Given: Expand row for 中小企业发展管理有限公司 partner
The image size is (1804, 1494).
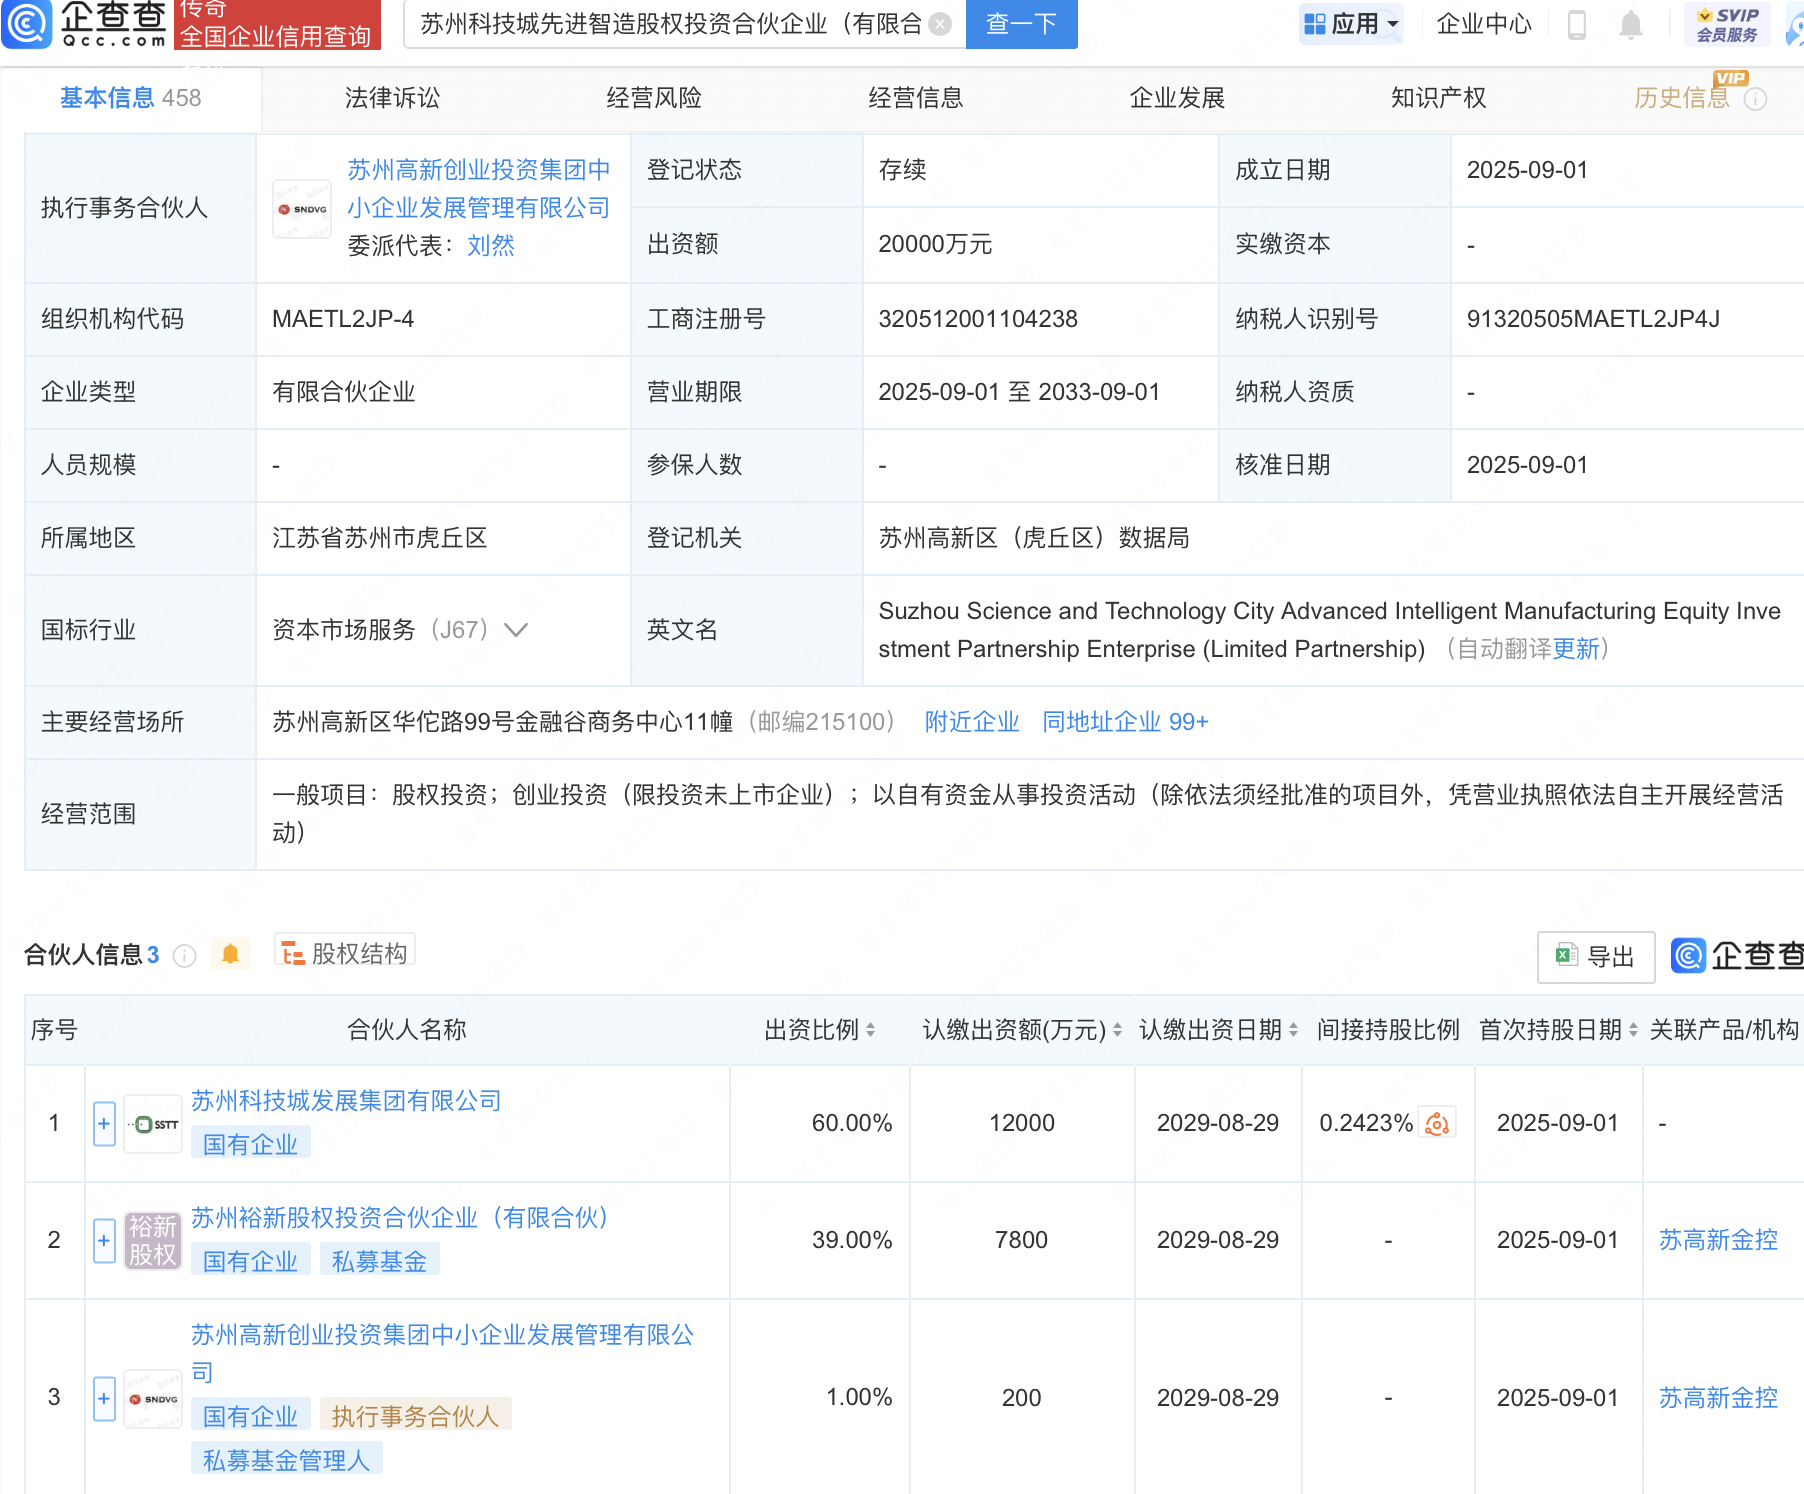Looking at the screenshot, I should pos(104,1398).
